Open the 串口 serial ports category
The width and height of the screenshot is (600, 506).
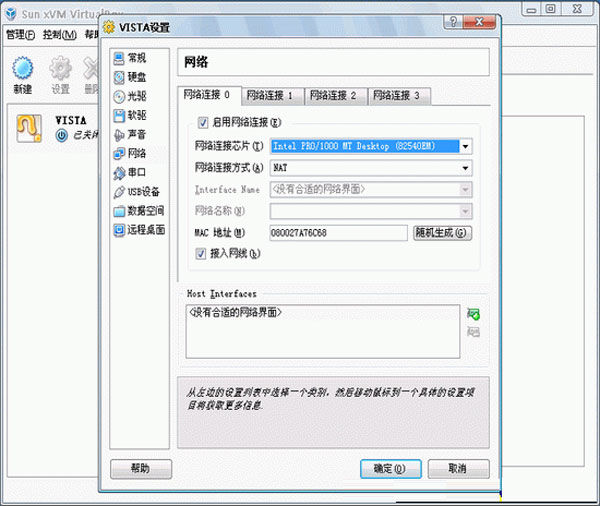coord(130,173)
